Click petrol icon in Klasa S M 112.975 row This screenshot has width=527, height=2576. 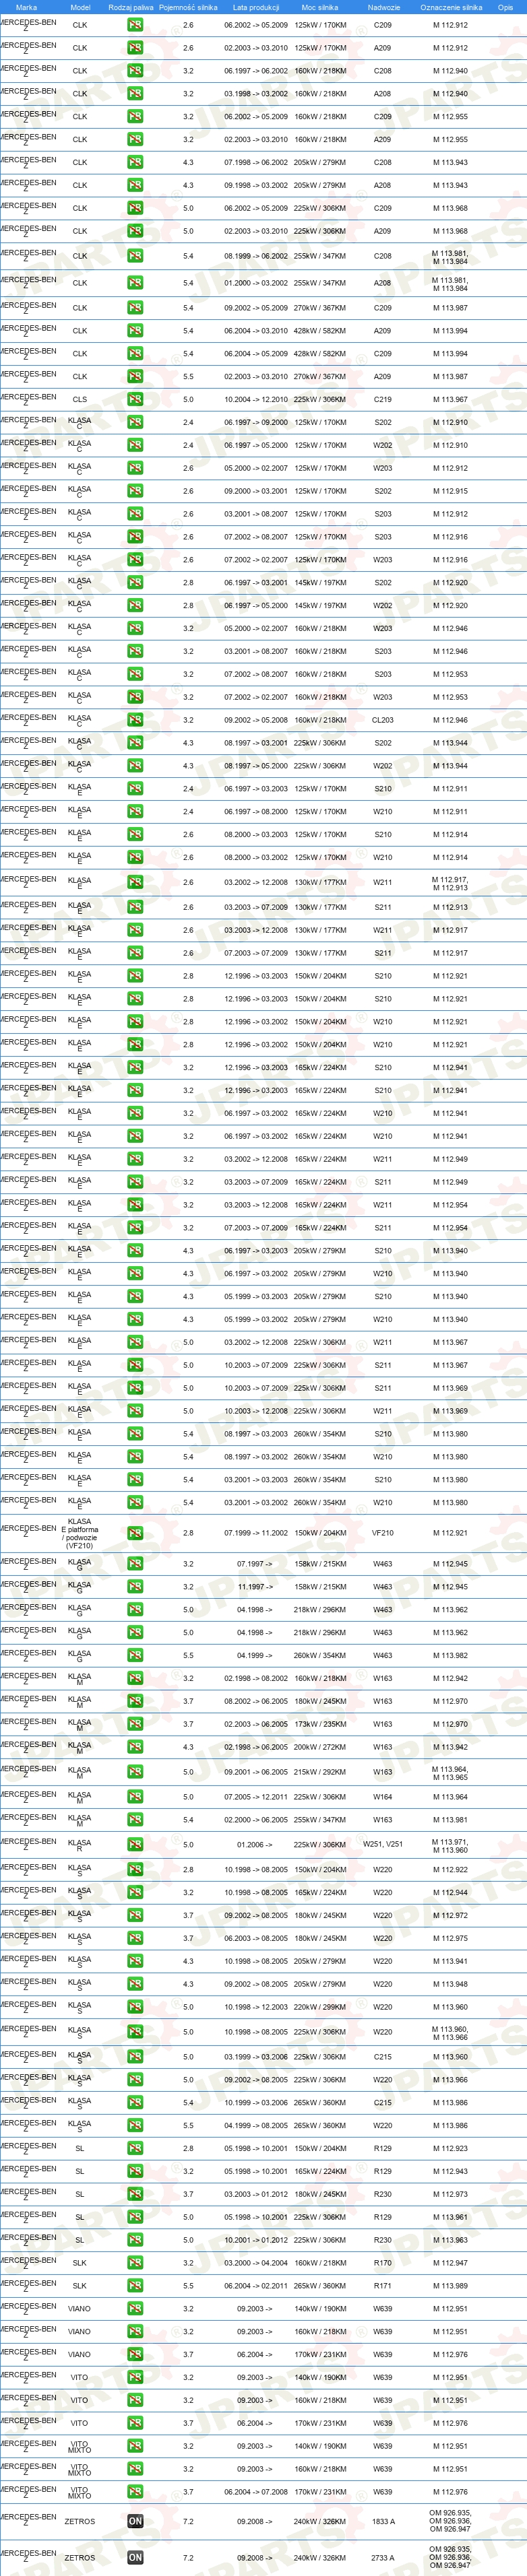[135, 1939]
